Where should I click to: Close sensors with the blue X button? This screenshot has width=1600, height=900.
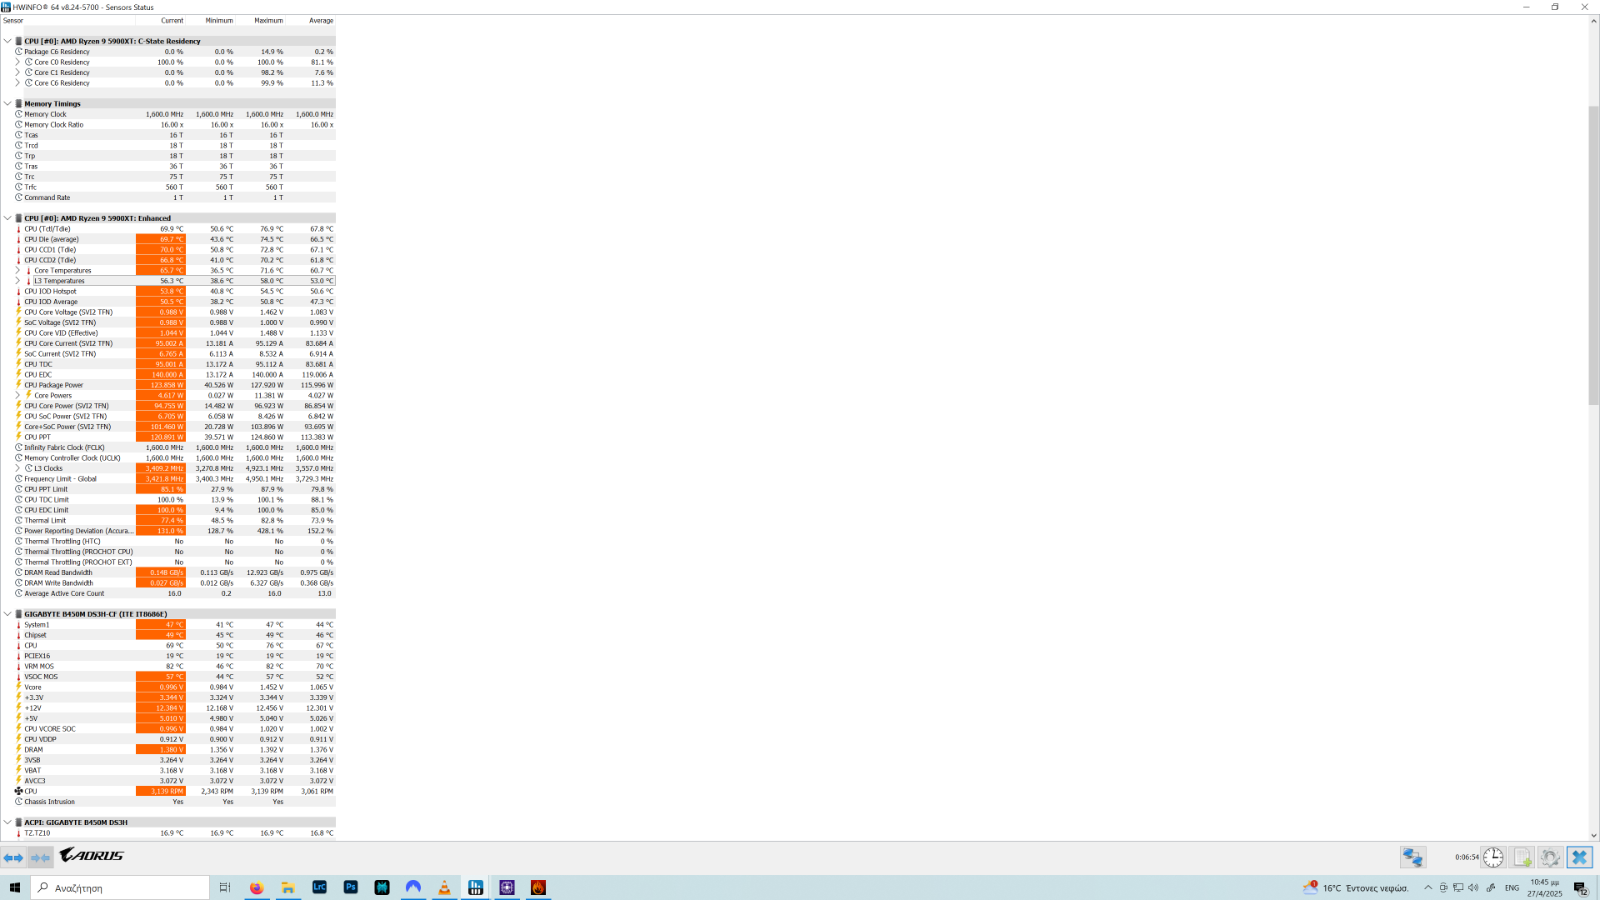click(1579, 857)
